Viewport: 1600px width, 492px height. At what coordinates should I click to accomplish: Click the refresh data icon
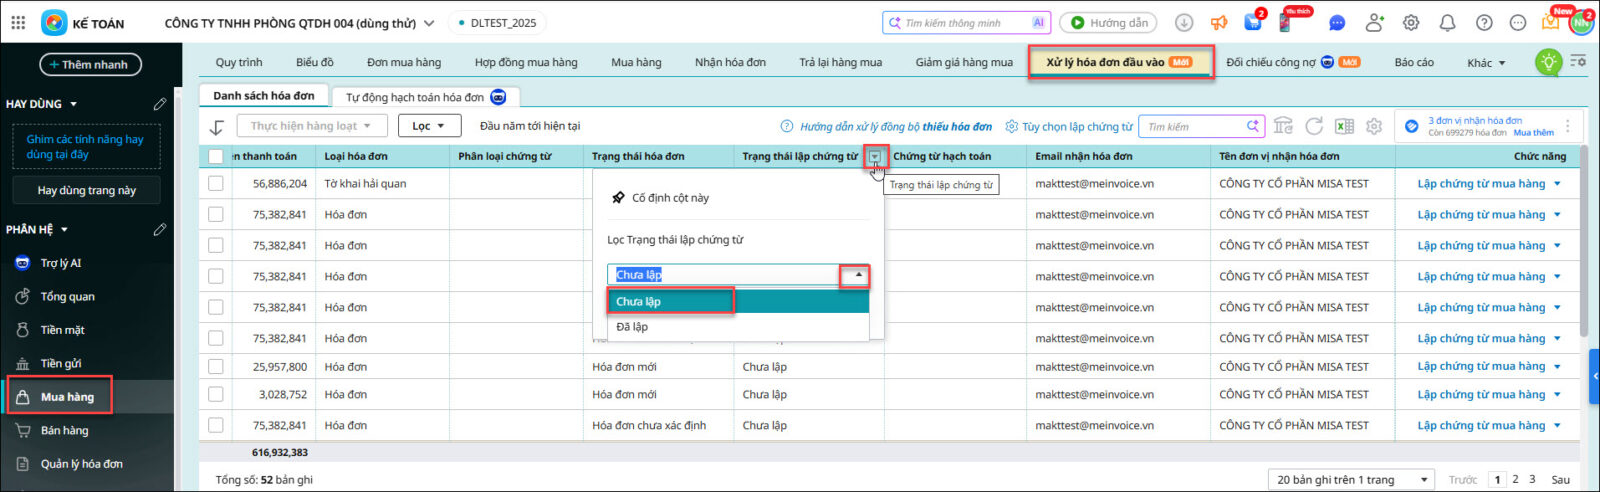[x=1314, y=126]
